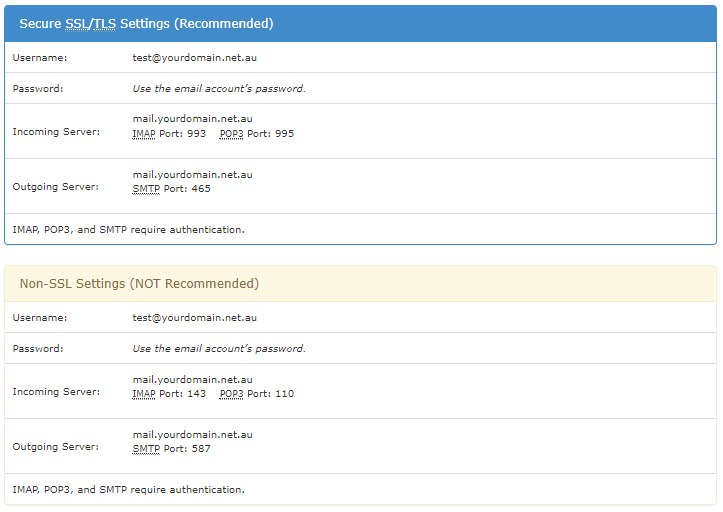
Task: Click the authentication note in the Non-SSL panel
Action: coord(128,490)
